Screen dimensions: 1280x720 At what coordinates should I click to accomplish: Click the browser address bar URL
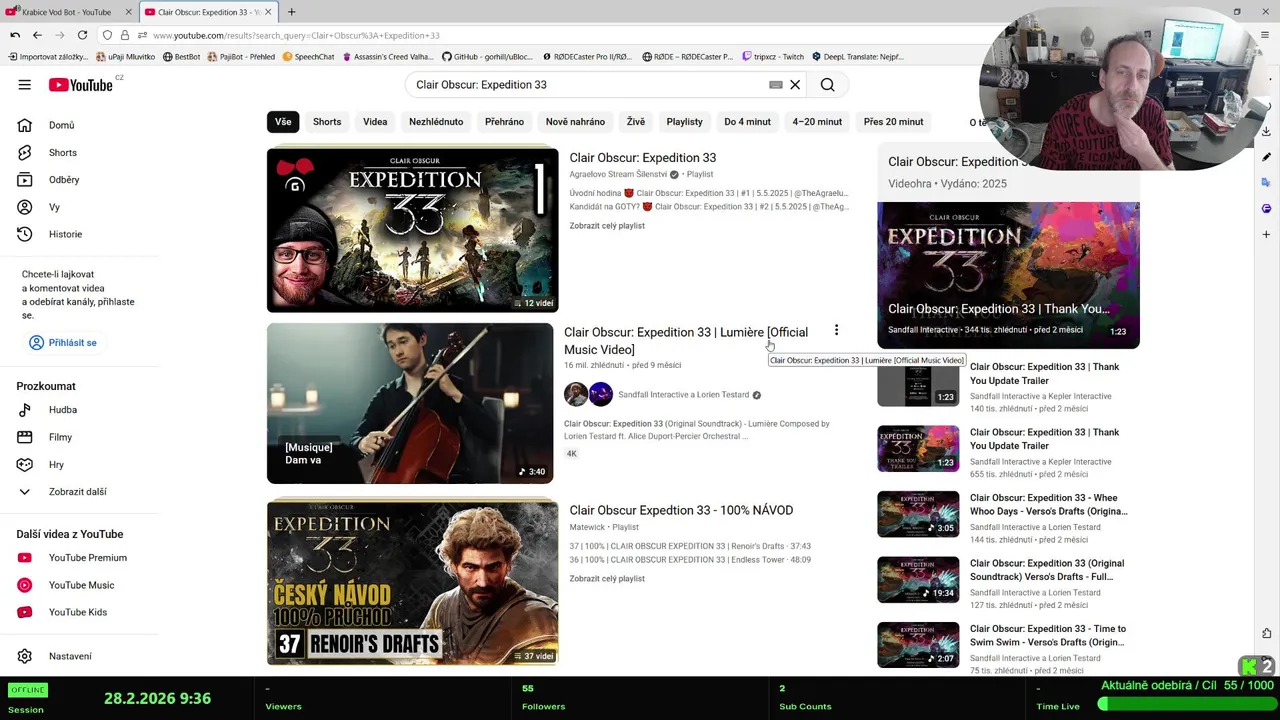click(x=296, y=35)
